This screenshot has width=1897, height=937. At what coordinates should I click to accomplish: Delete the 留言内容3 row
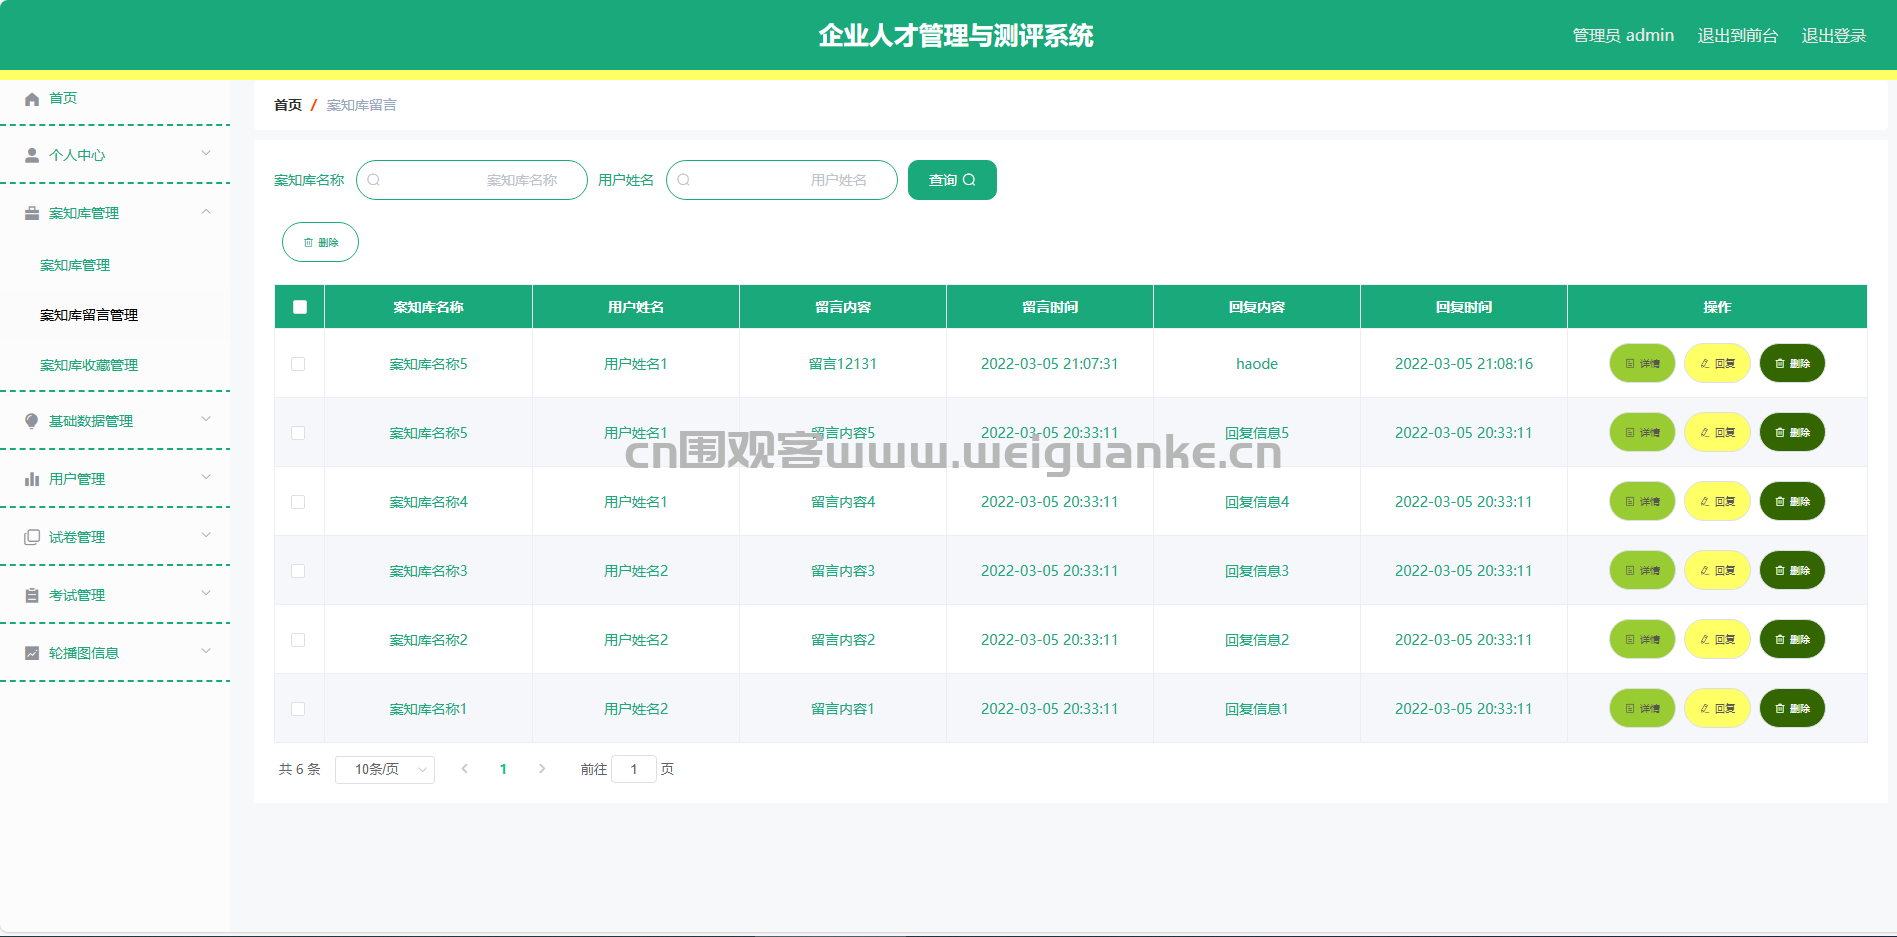pos(1792,570)
